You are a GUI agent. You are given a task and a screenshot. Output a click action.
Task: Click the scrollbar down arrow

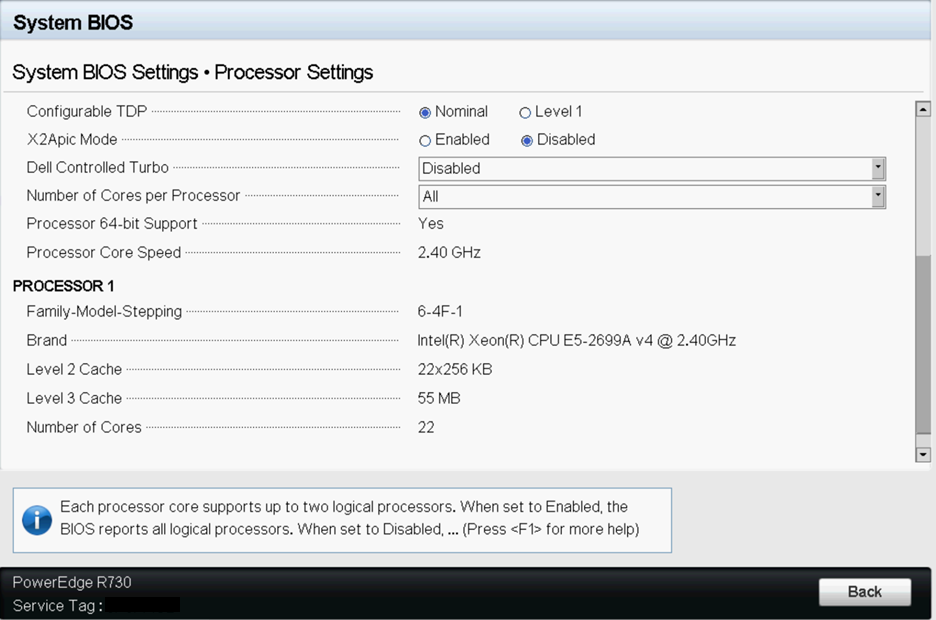(x=923, y=455)
